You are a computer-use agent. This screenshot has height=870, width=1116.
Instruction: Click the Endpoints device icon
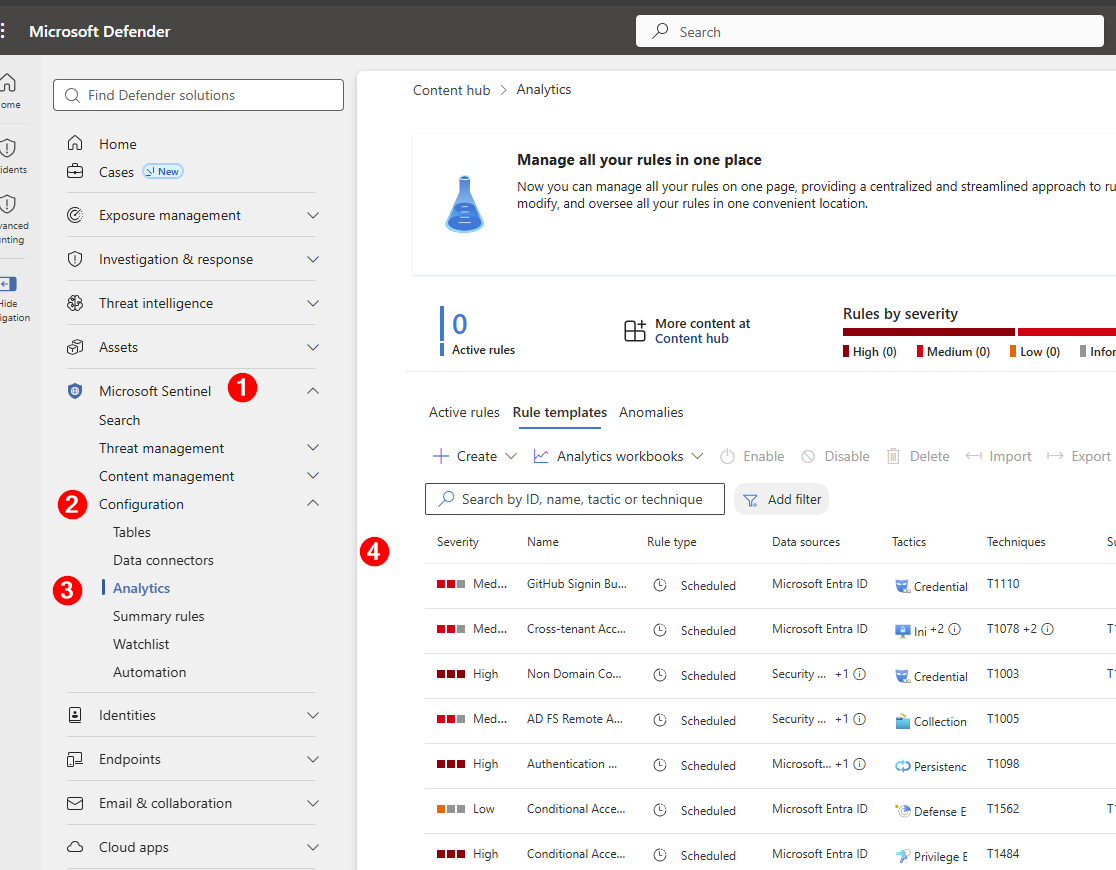click(75, 759)
